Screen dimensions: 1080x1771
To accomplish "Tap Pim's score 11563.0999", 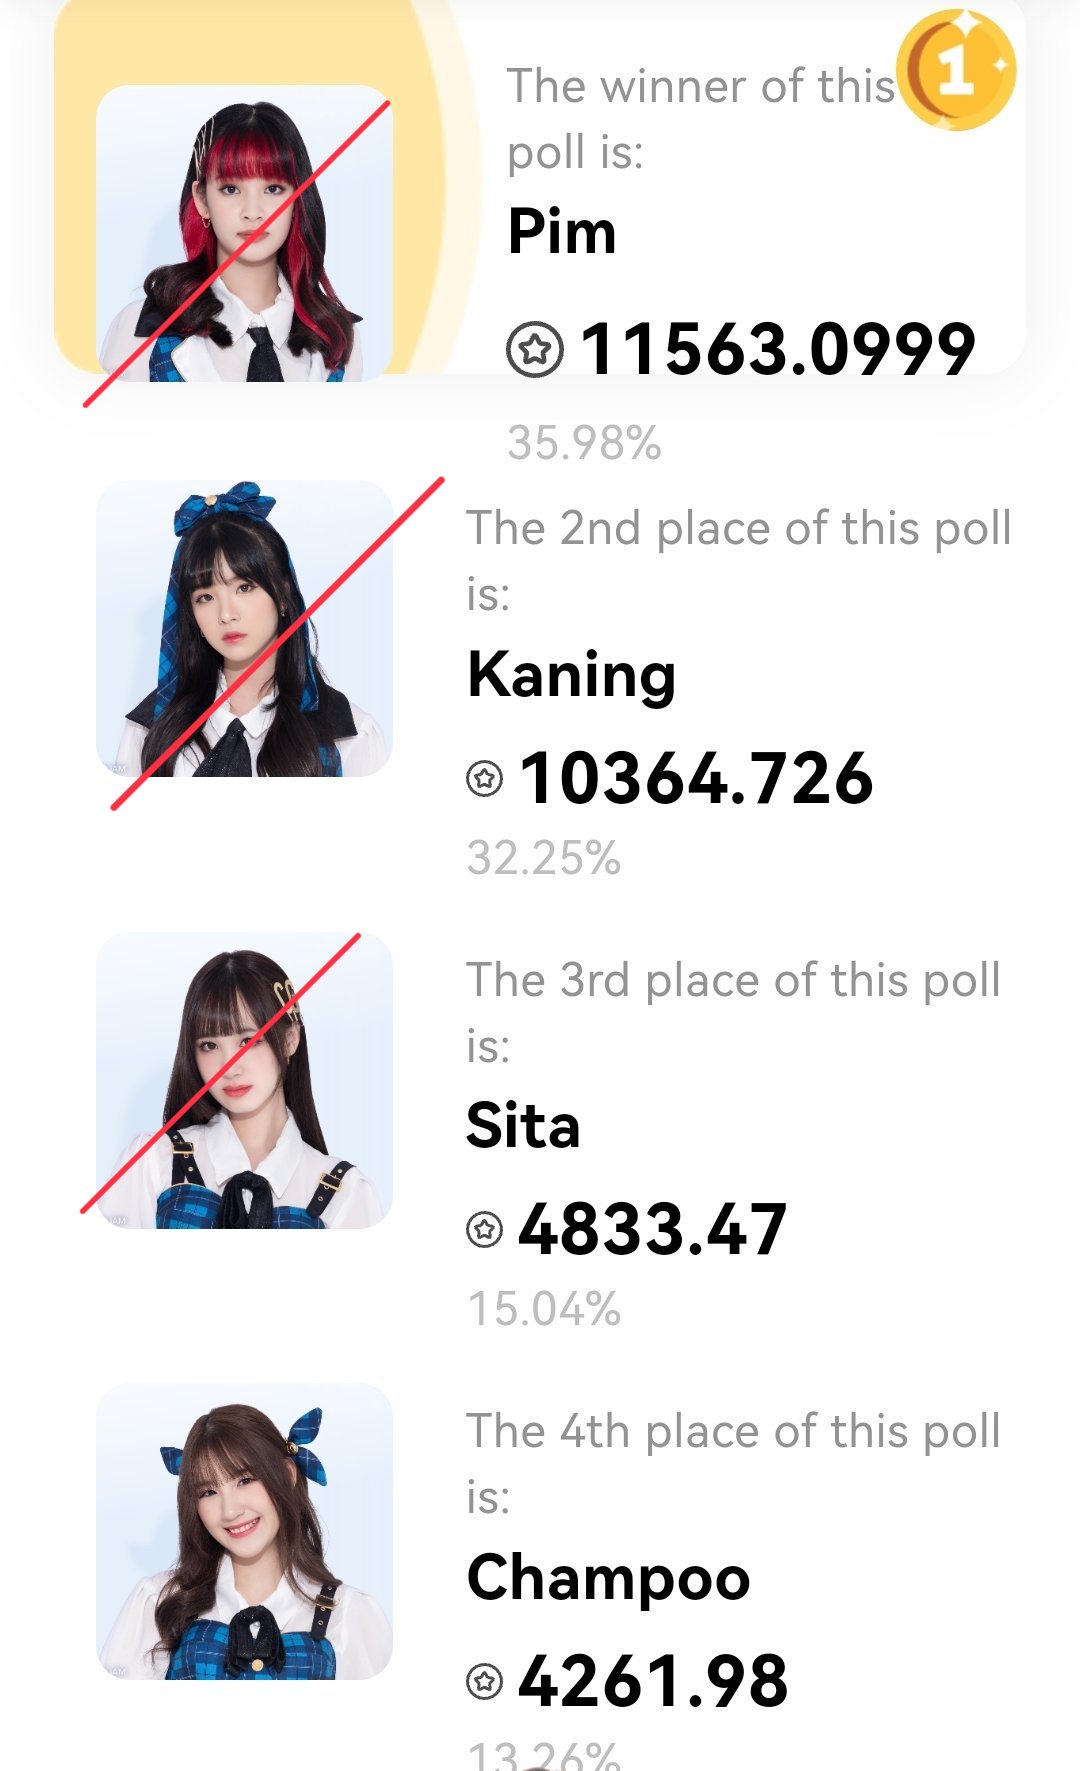I will tap(777, 350).
